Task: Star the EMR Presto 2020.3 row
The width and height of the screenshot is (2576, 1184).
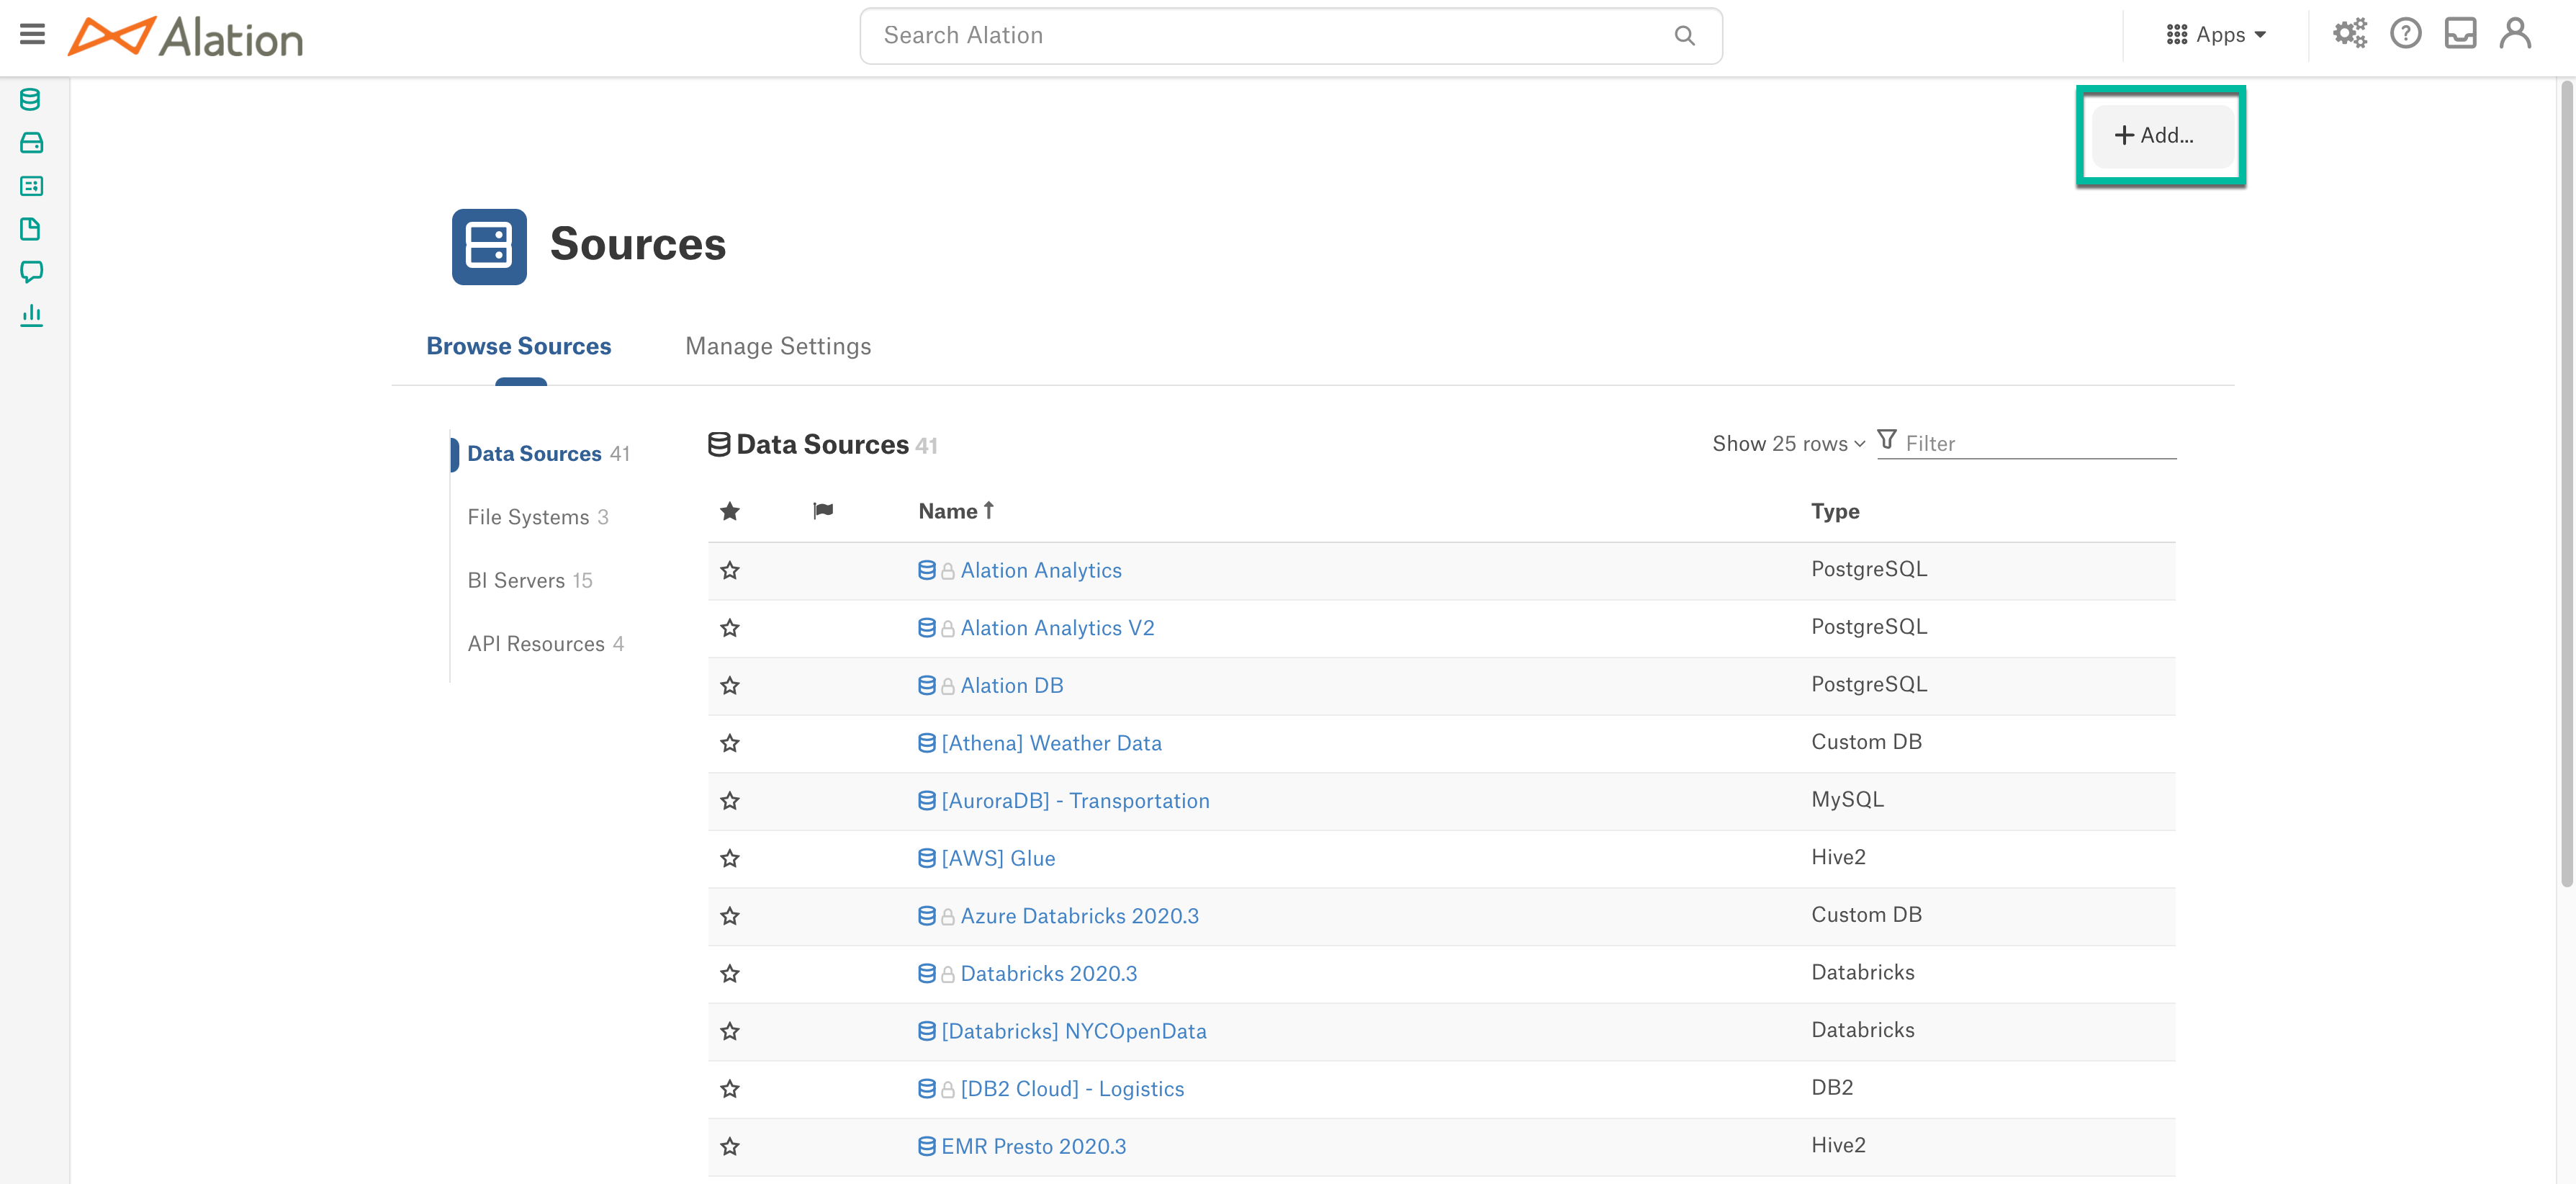Action: pyautogui.click(x=730, y=1146)
